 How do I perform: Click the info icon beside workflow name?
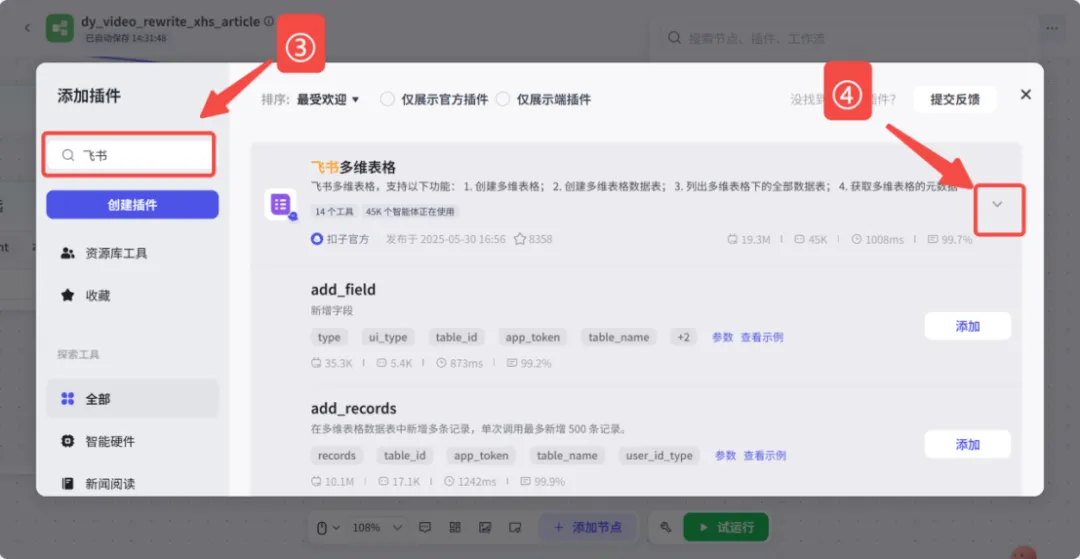(269, 22)
